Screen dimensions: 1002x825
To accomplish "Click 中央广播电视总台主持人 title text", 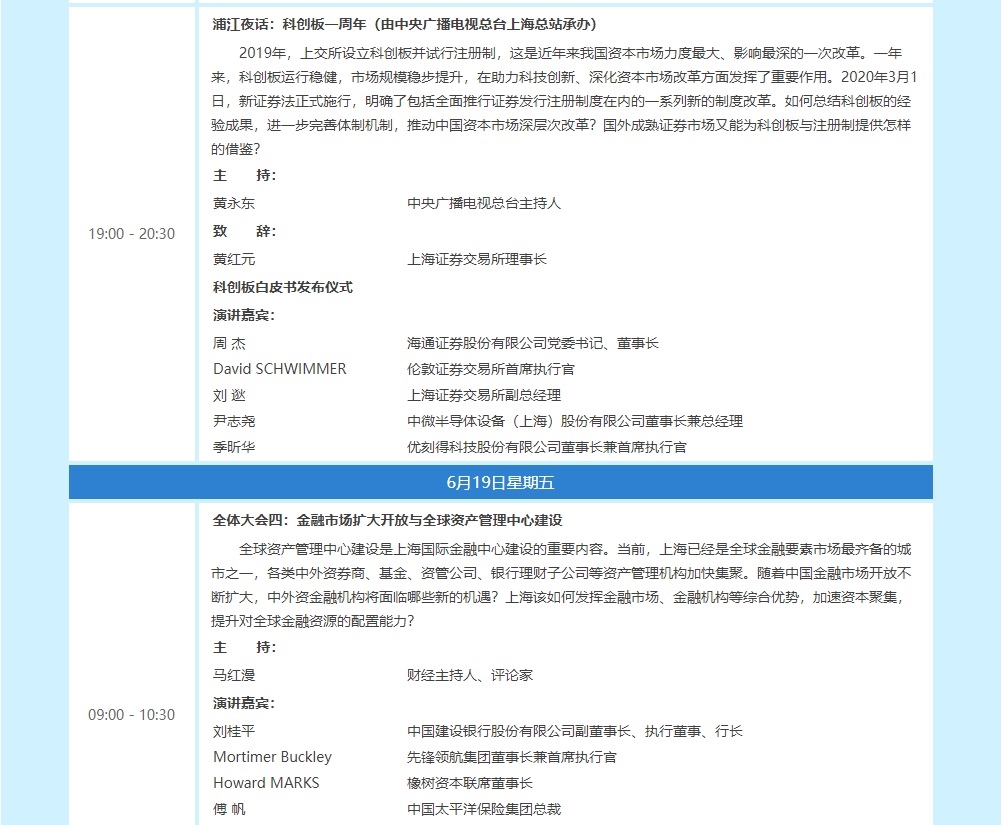I will click(x=484, y=203).
